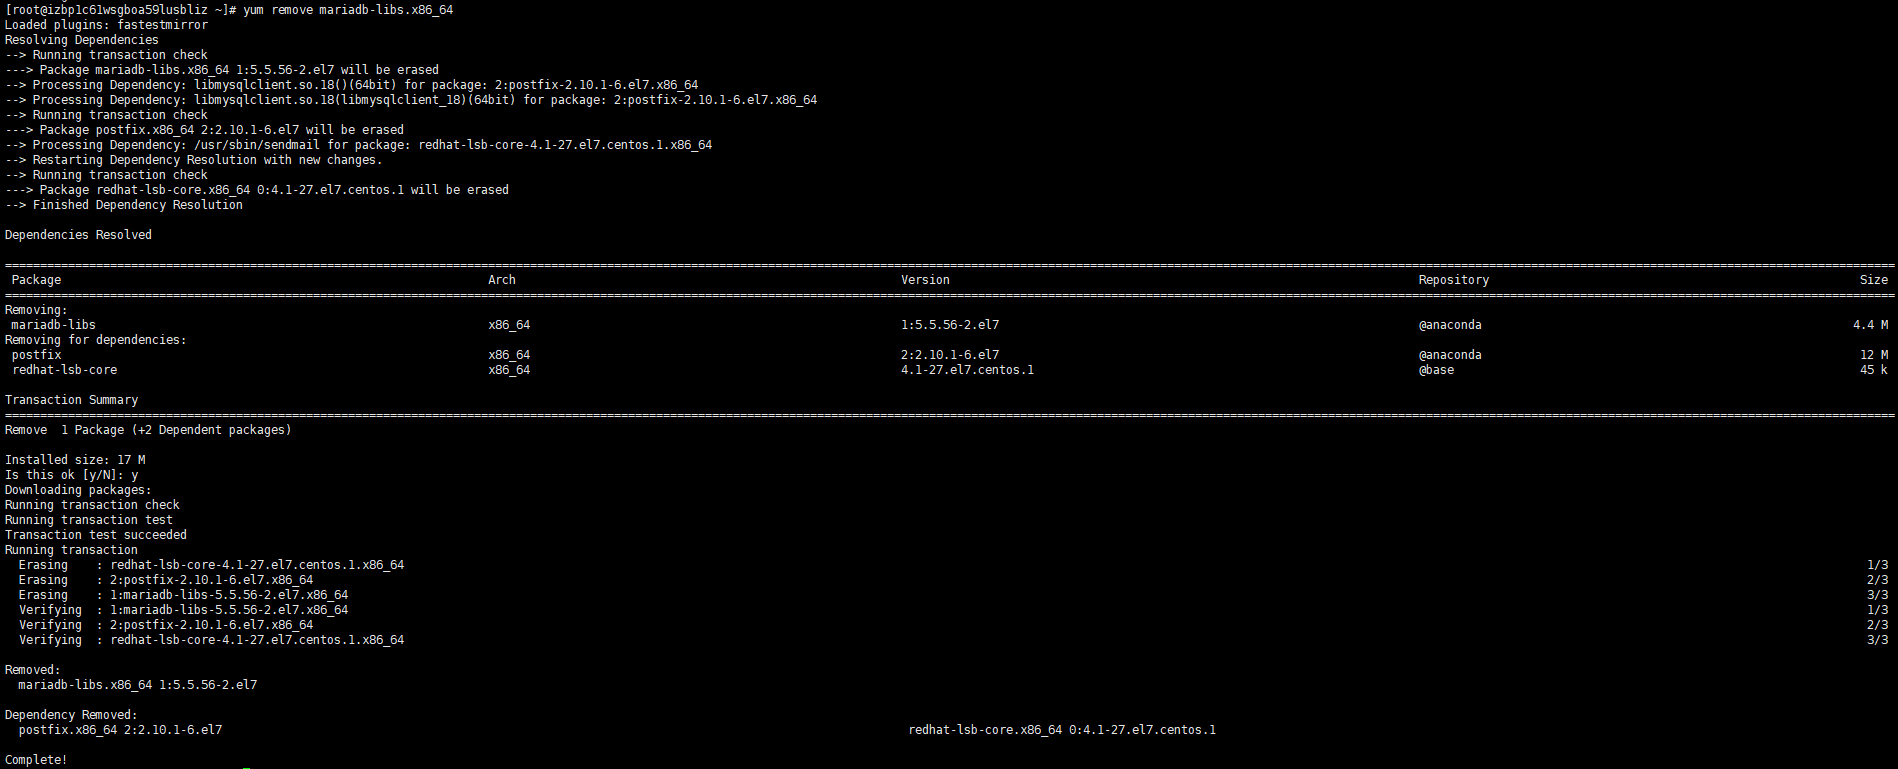Click version '2:2.10.1-6.el7' in table
The height and width of the screenshot is (769, 1898).
click(x=950, y=355)
